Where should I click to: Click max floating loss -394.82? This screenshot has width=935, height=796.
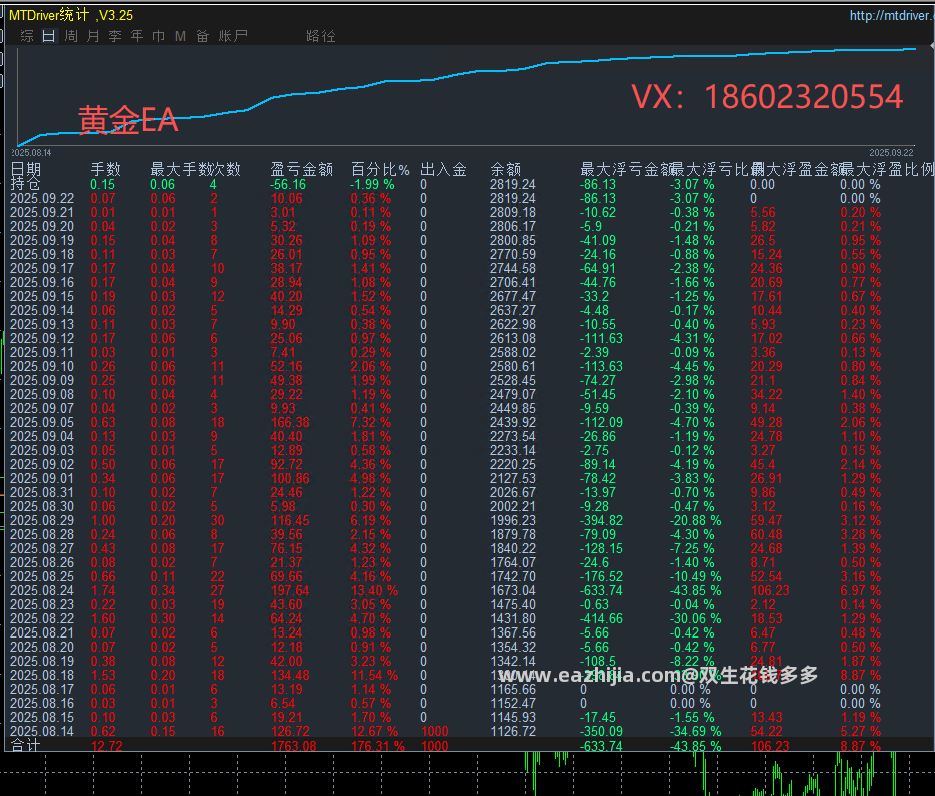tap(601, 521)
